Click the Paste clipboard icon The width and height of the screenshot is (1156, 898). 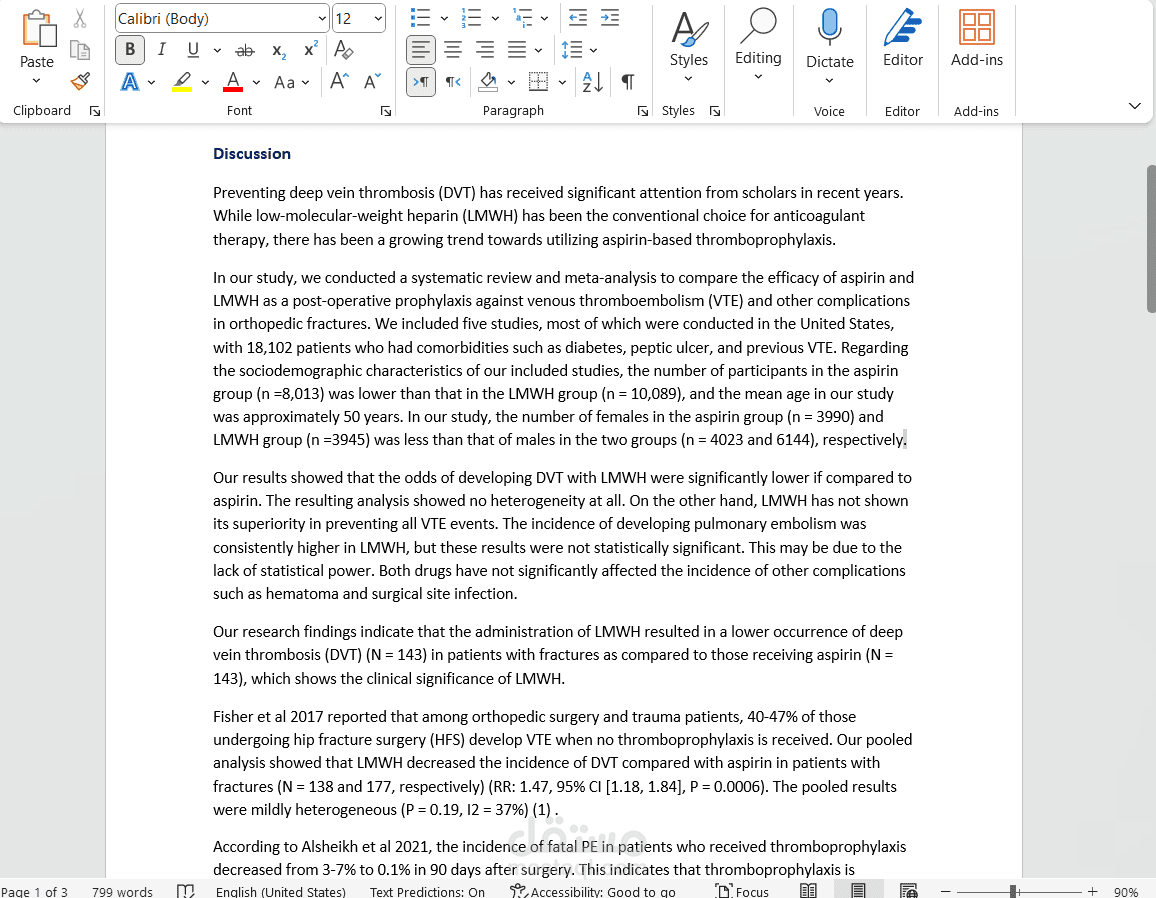click(38, 29)
